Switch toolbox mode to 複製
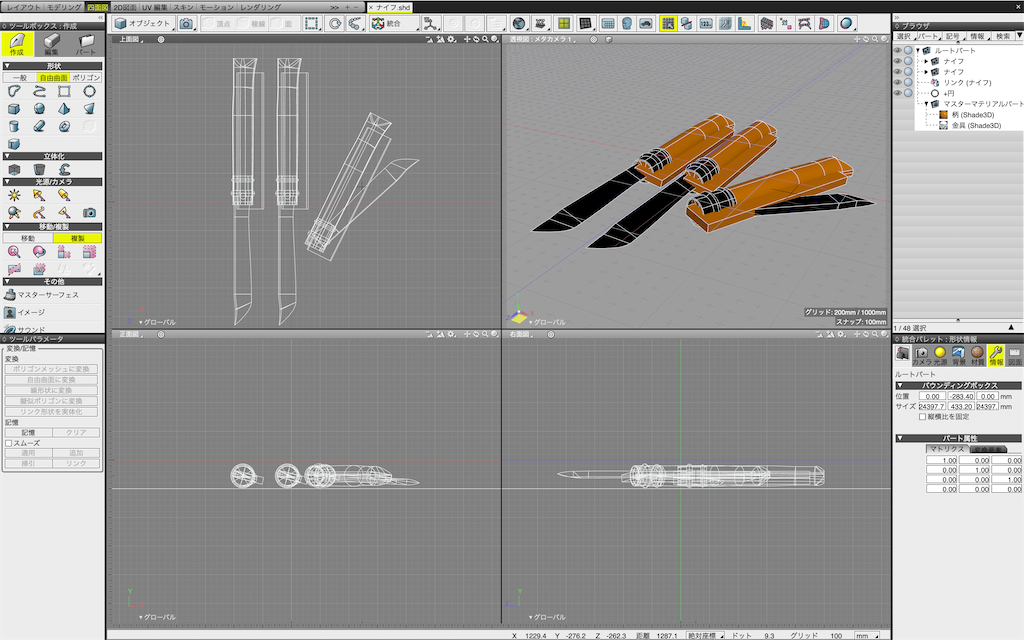The width and height of the screenshot is (1024, 640). click(77, 238)
